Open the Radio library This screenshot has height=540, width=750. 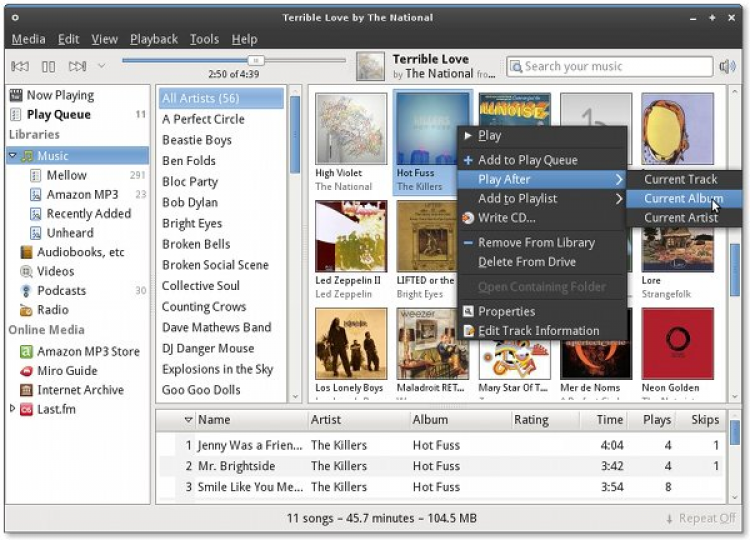click(x=52, y=310)
